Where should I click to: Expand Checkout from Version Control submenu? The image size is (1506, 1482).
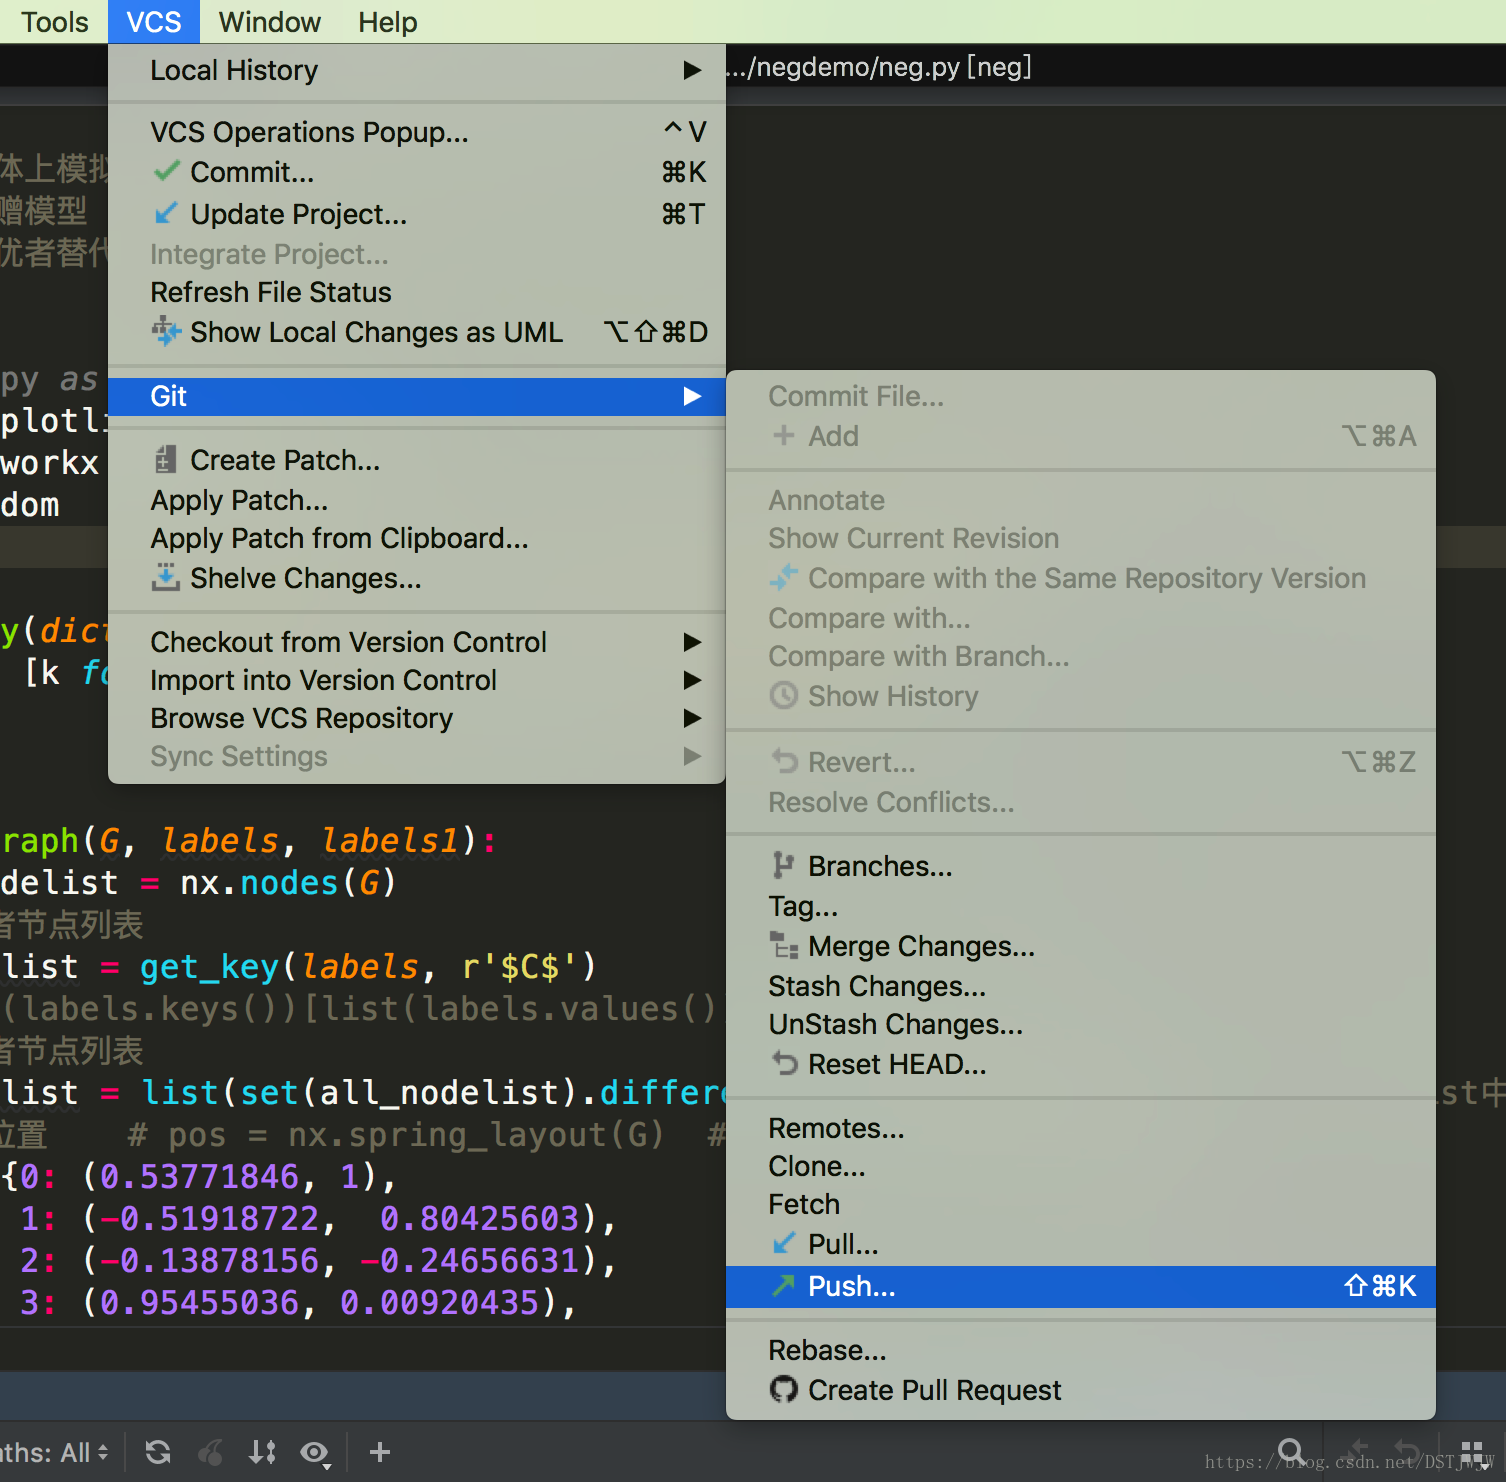tap(416, 642)
